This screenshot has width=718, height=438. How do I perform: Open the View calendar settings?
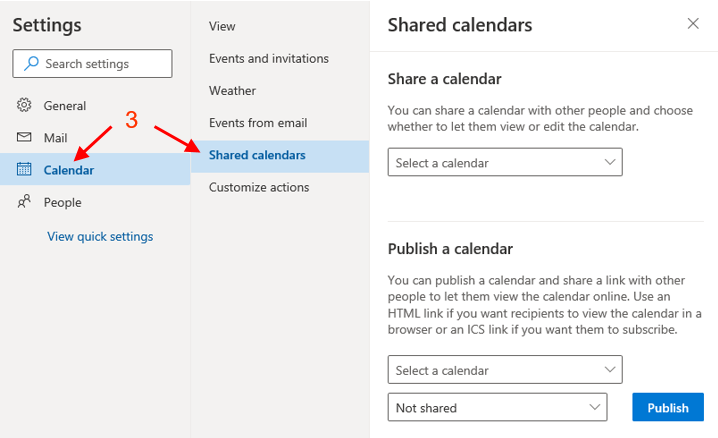click(x=222, y=26)
